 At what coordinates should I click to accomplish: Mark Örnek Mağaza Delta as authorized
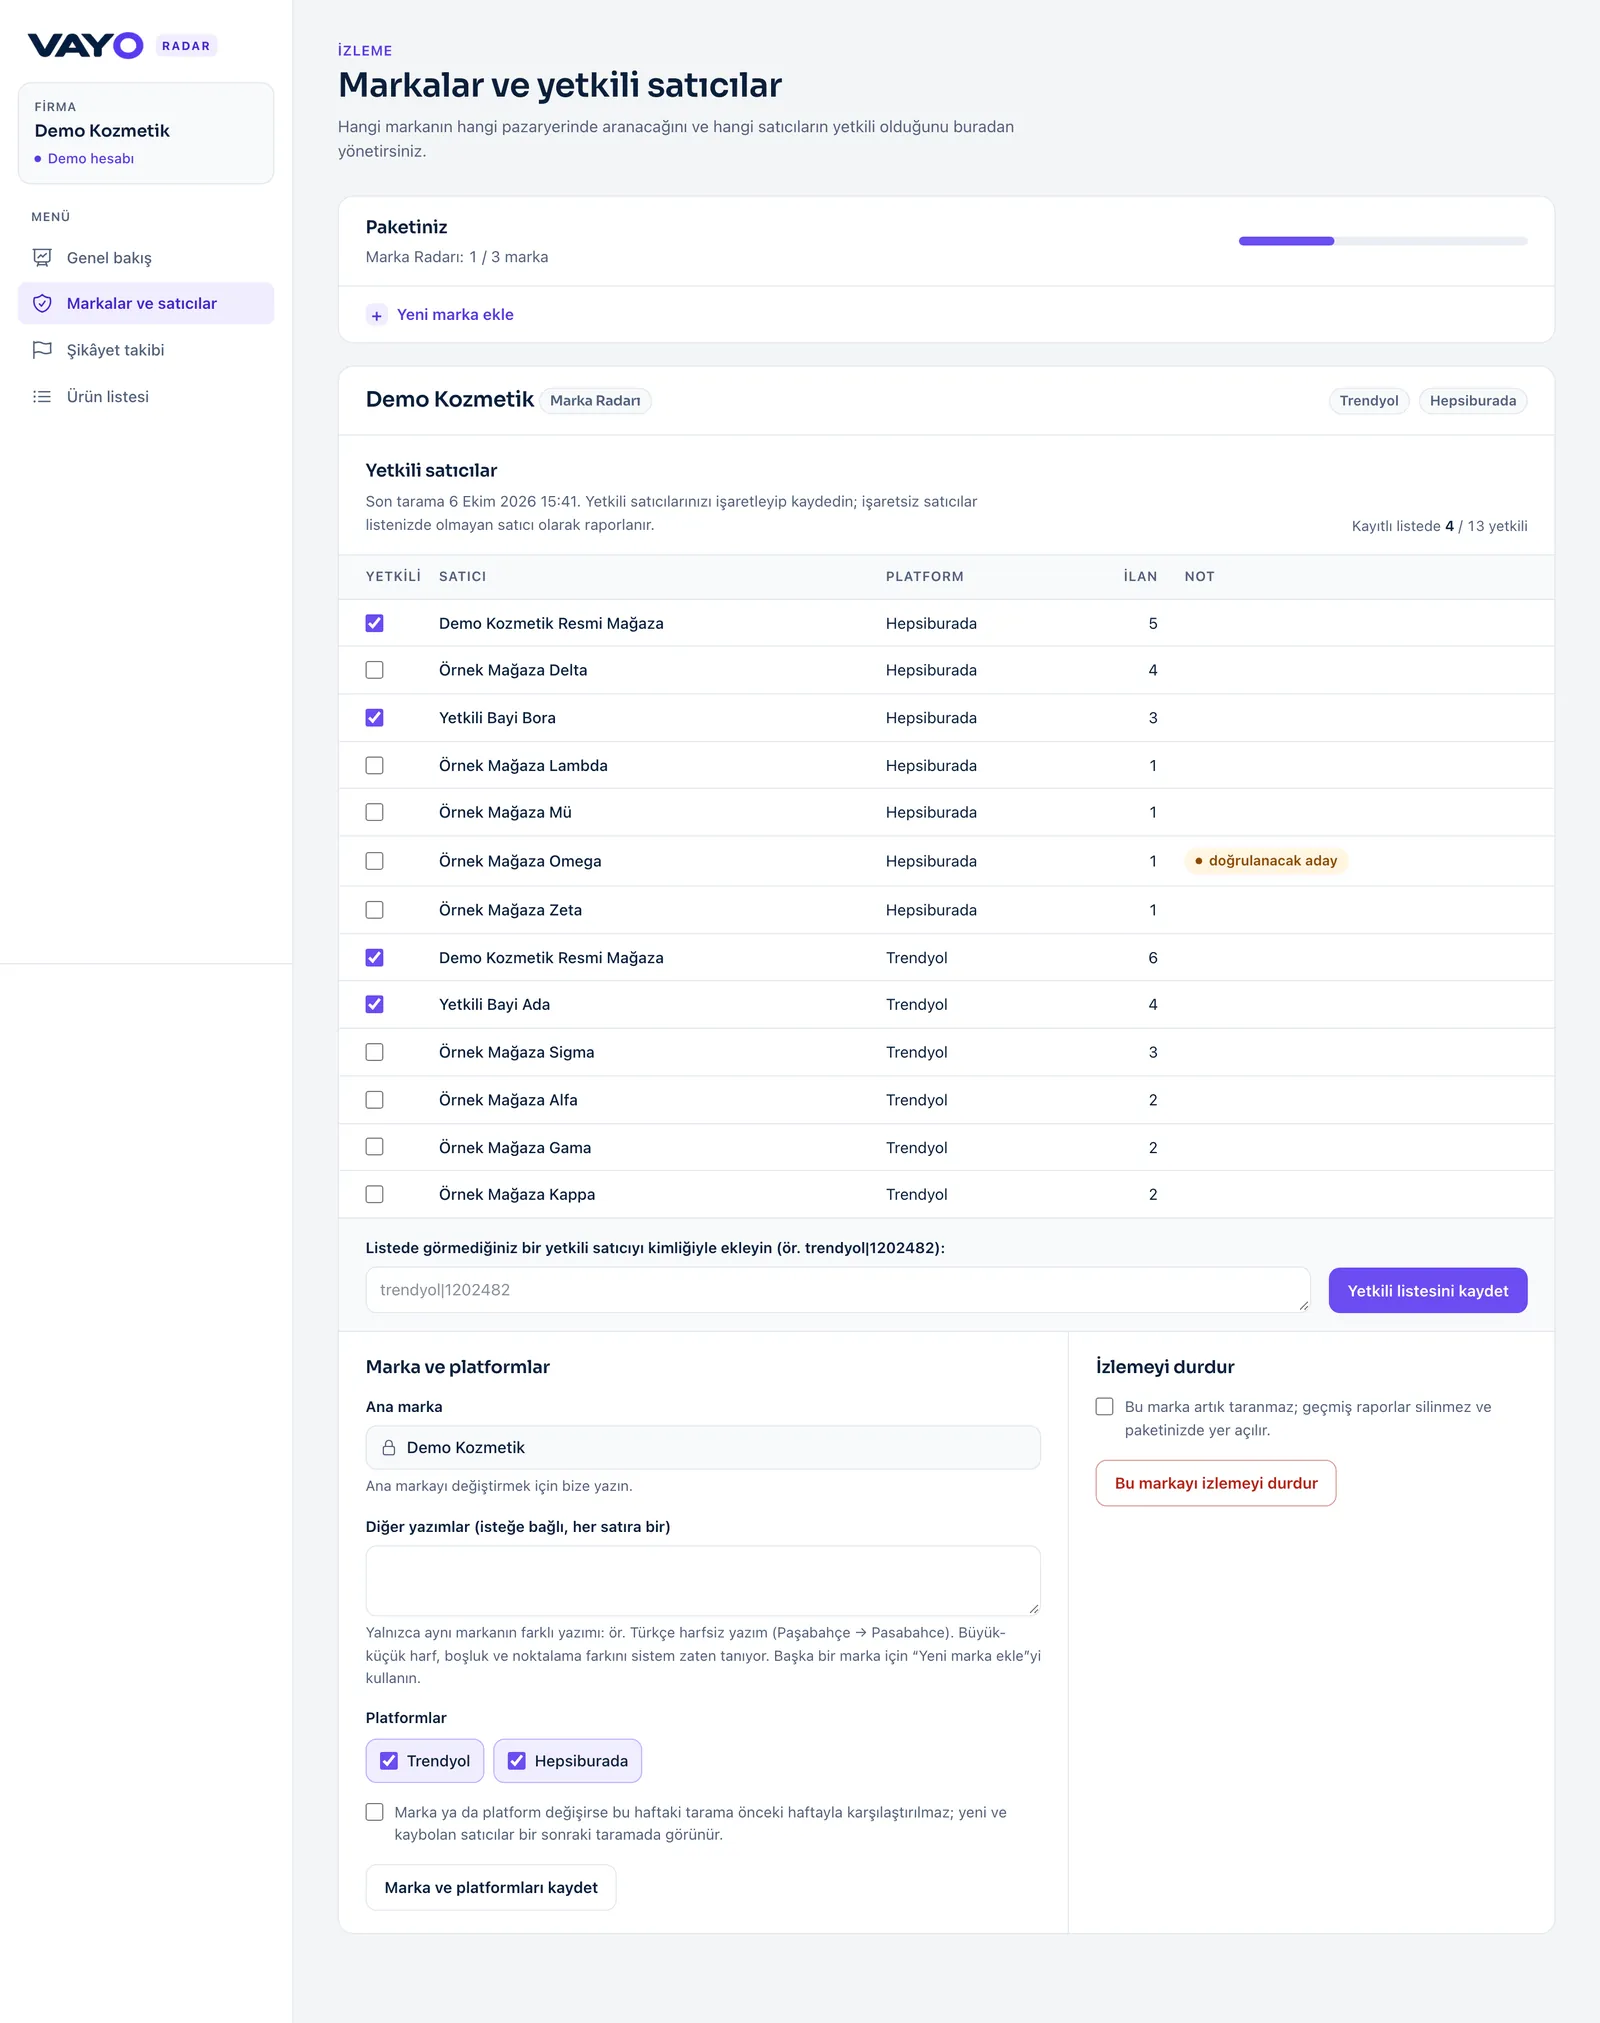375,670
